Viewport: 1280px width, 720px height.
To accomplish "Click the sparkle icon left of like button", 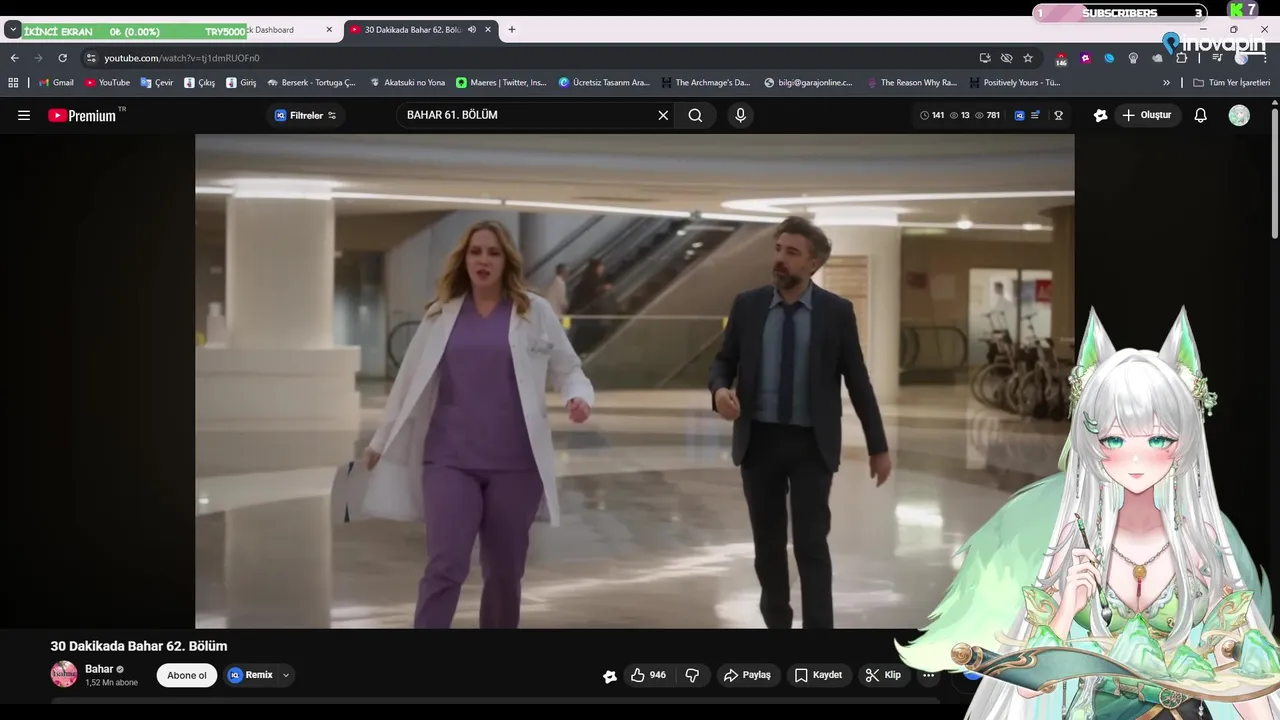I will [610, 676].
